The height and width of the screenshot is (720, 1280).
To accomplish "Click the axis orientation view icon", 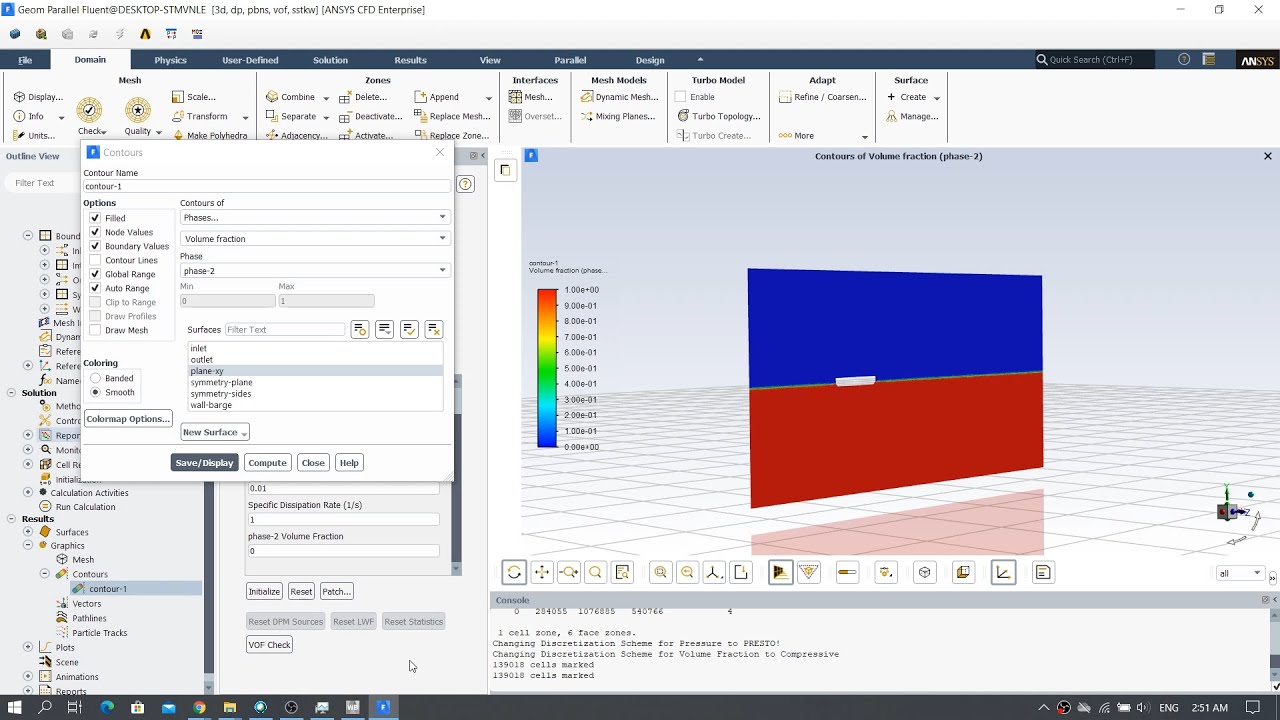I will (x=714, y=572).
